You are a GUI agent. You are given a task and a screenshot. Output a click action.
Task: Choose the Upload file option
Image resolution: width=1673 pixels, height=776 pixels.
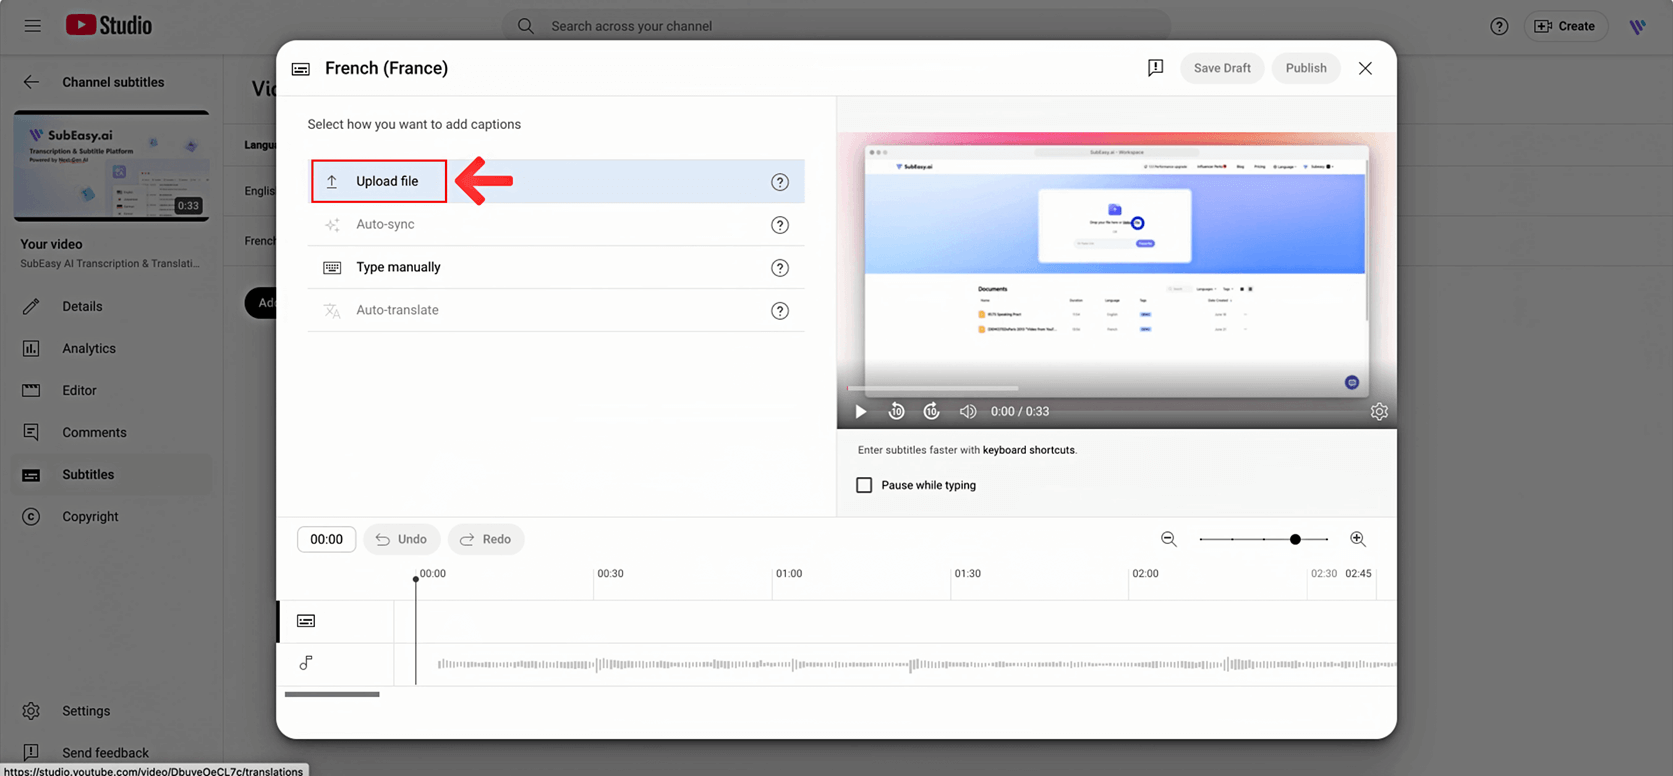[x=556, y=181]
